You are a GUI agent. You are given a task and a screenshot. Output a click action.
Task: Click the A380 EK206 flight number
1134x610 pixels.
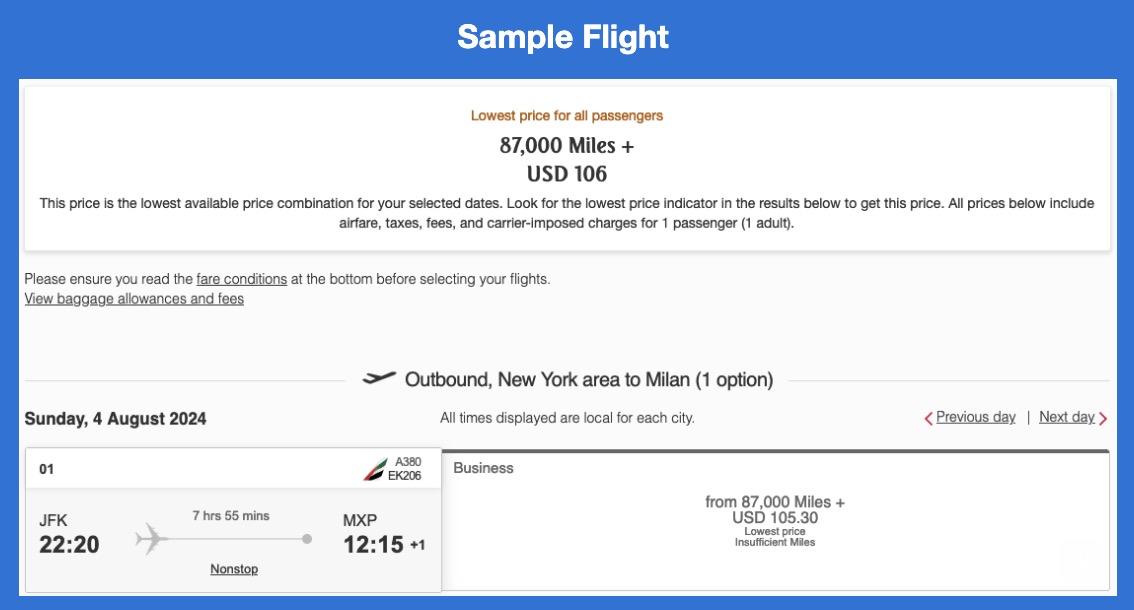click(407, 469)
